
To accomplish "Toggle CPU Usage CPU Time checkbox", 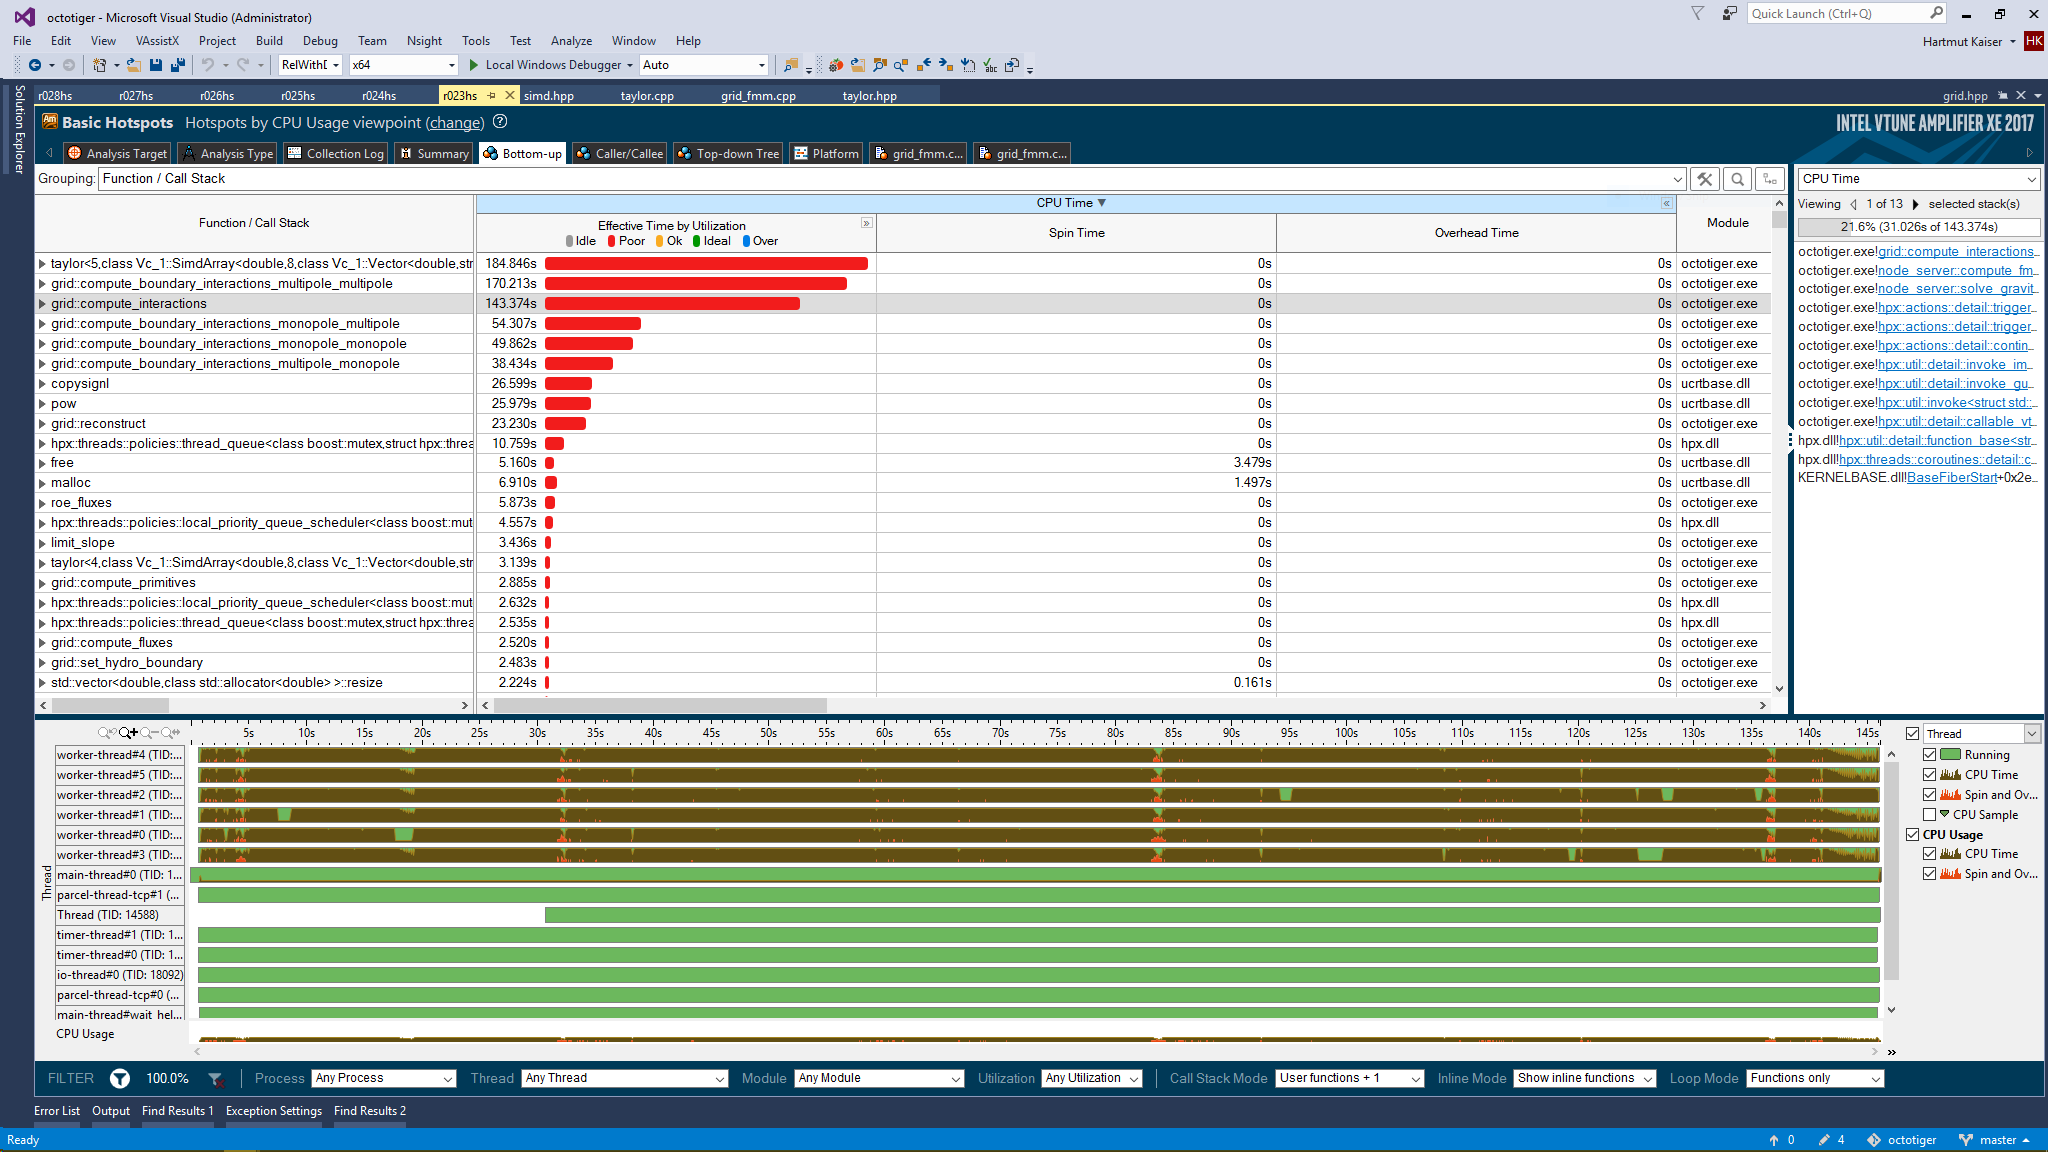I will (x=1930, y=854).
